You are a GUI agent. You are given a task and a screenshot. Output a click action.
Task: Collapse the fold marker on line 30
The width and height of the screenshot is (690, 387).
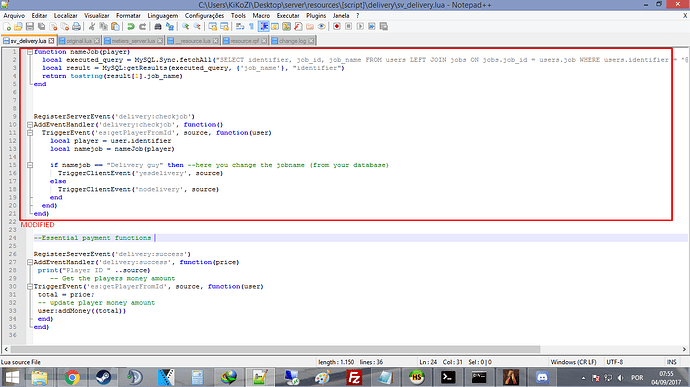[x=29, y=286]
